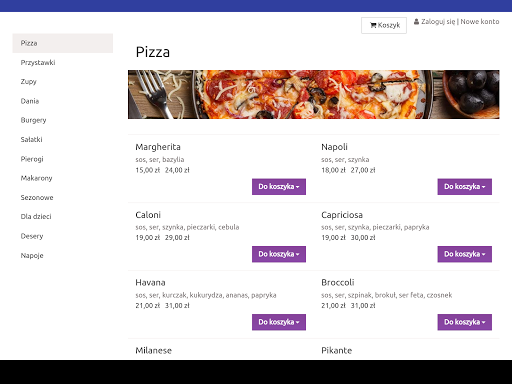Add Broccoli pizza to cart
Screen dimensions: 512x384
coord(465,322)
